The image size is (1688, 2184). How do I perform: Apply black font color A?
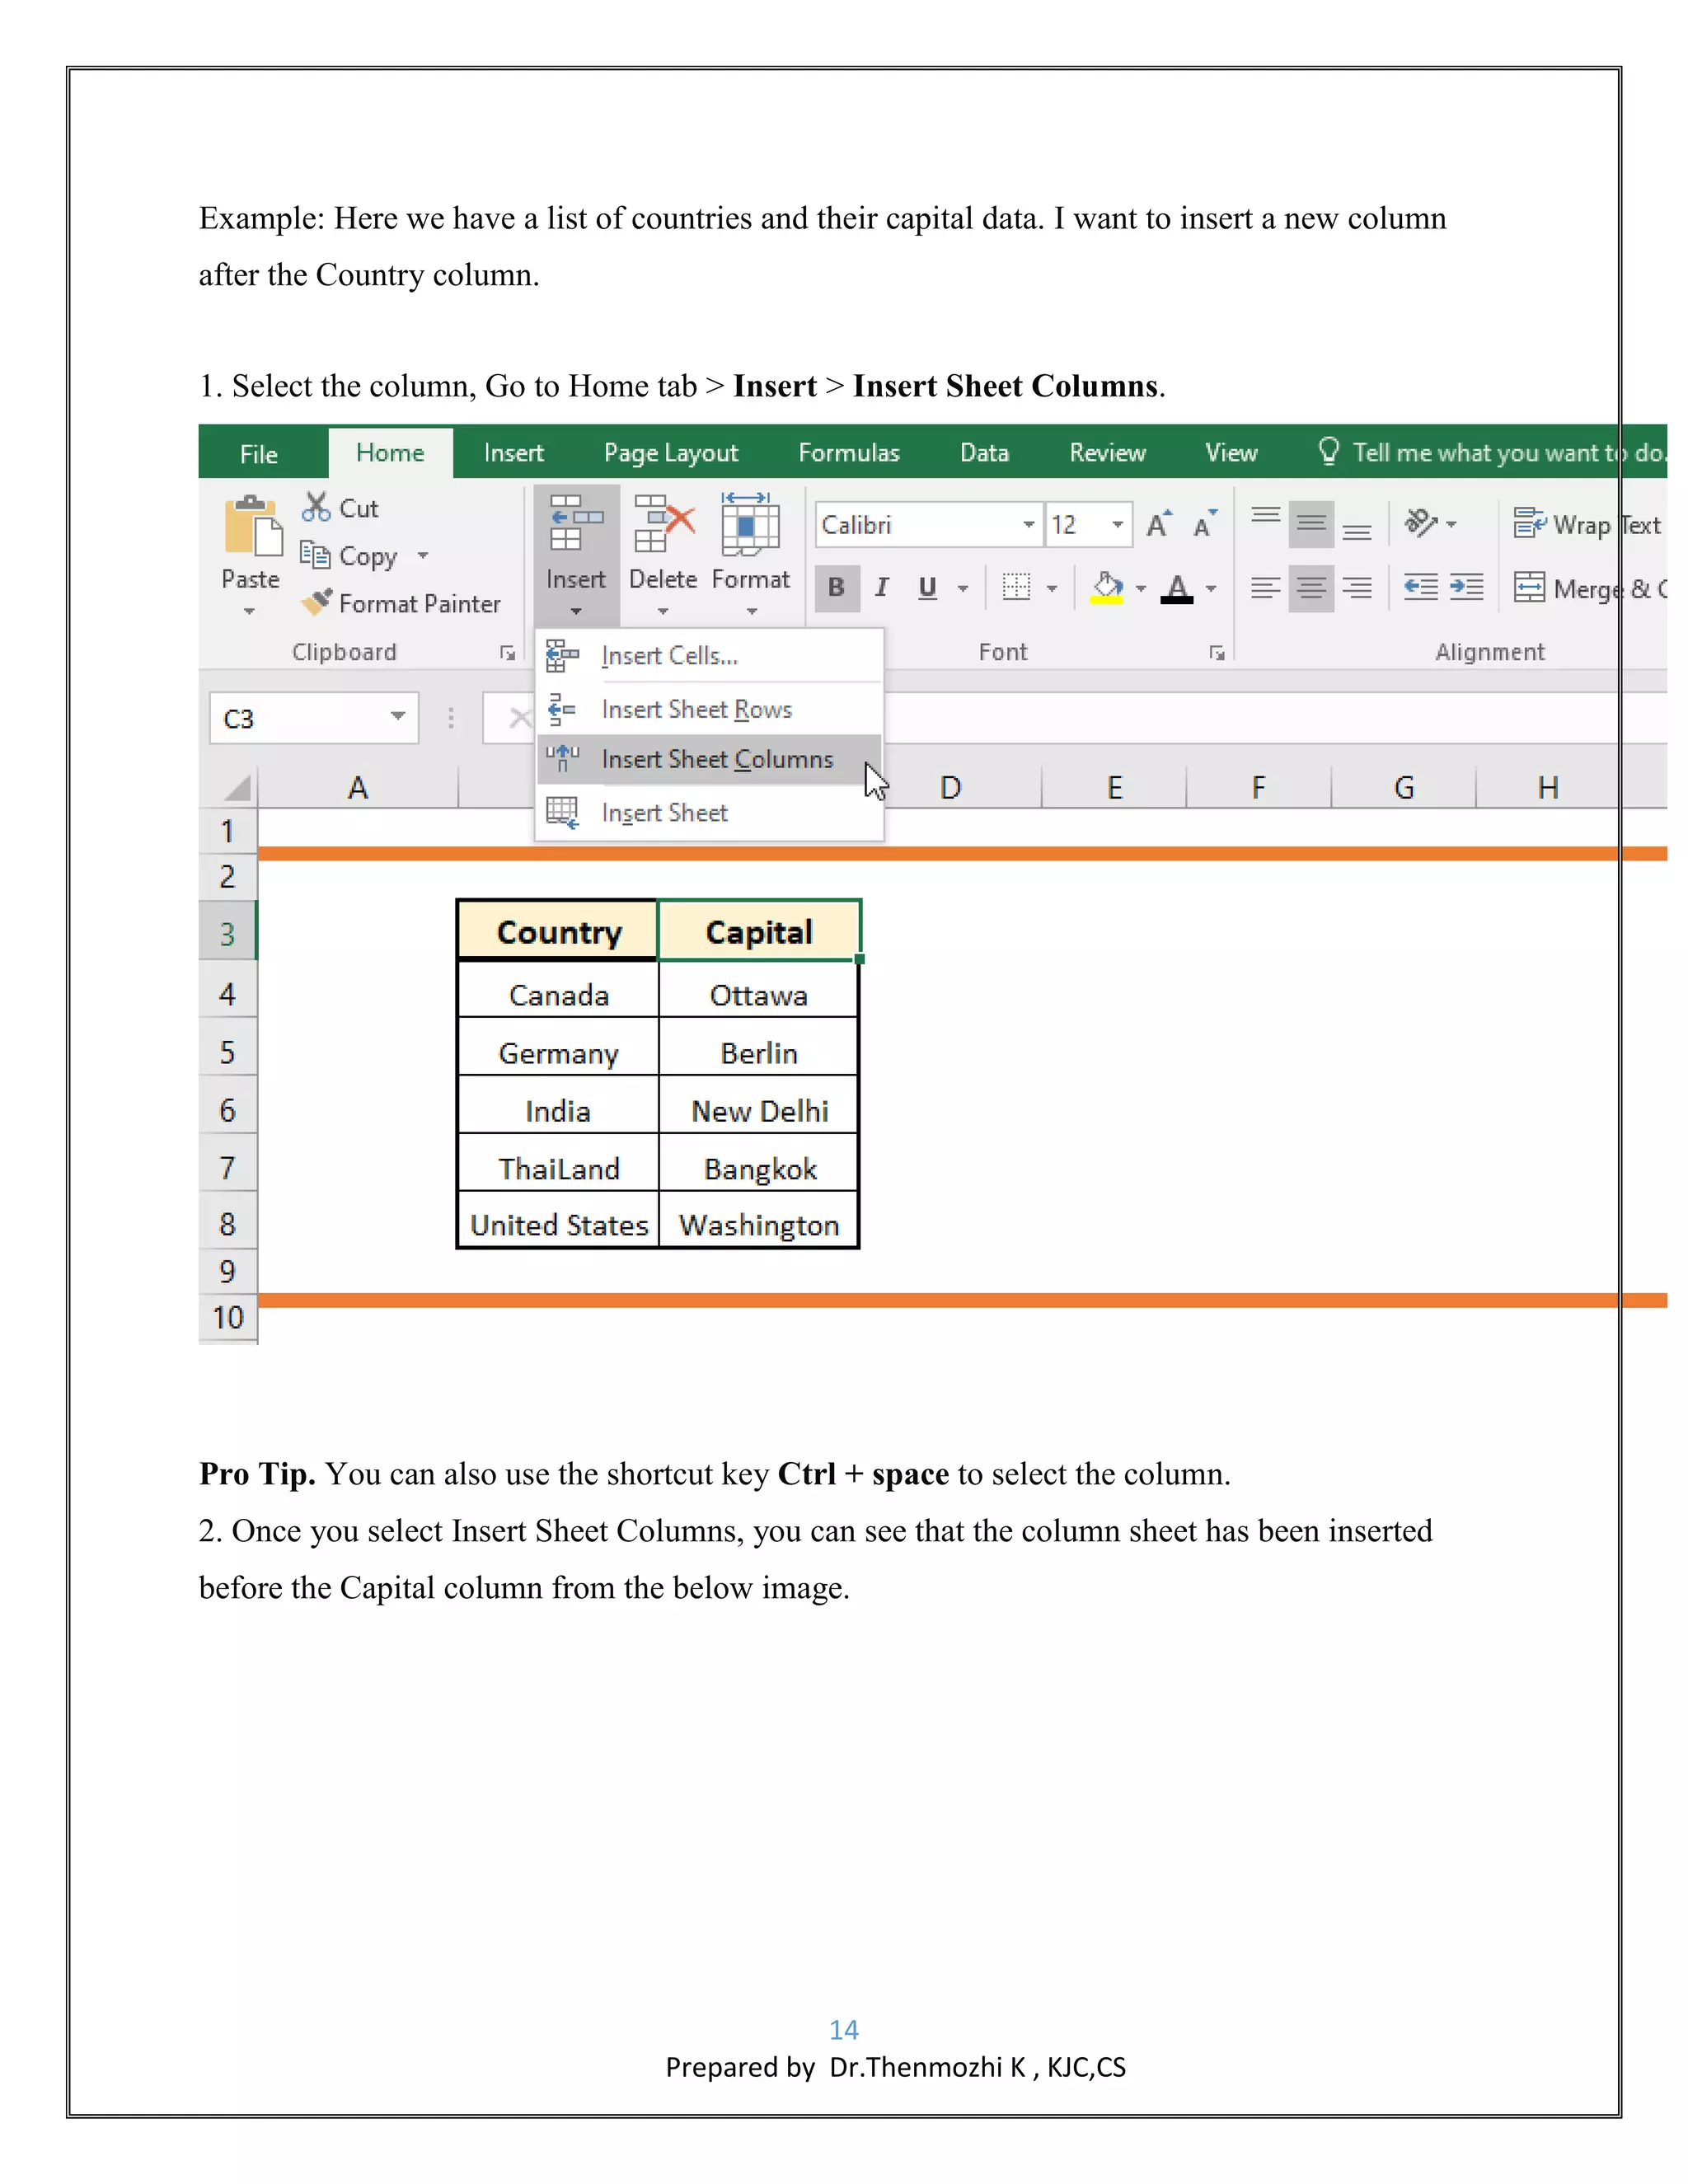[x=1177, y=588]
